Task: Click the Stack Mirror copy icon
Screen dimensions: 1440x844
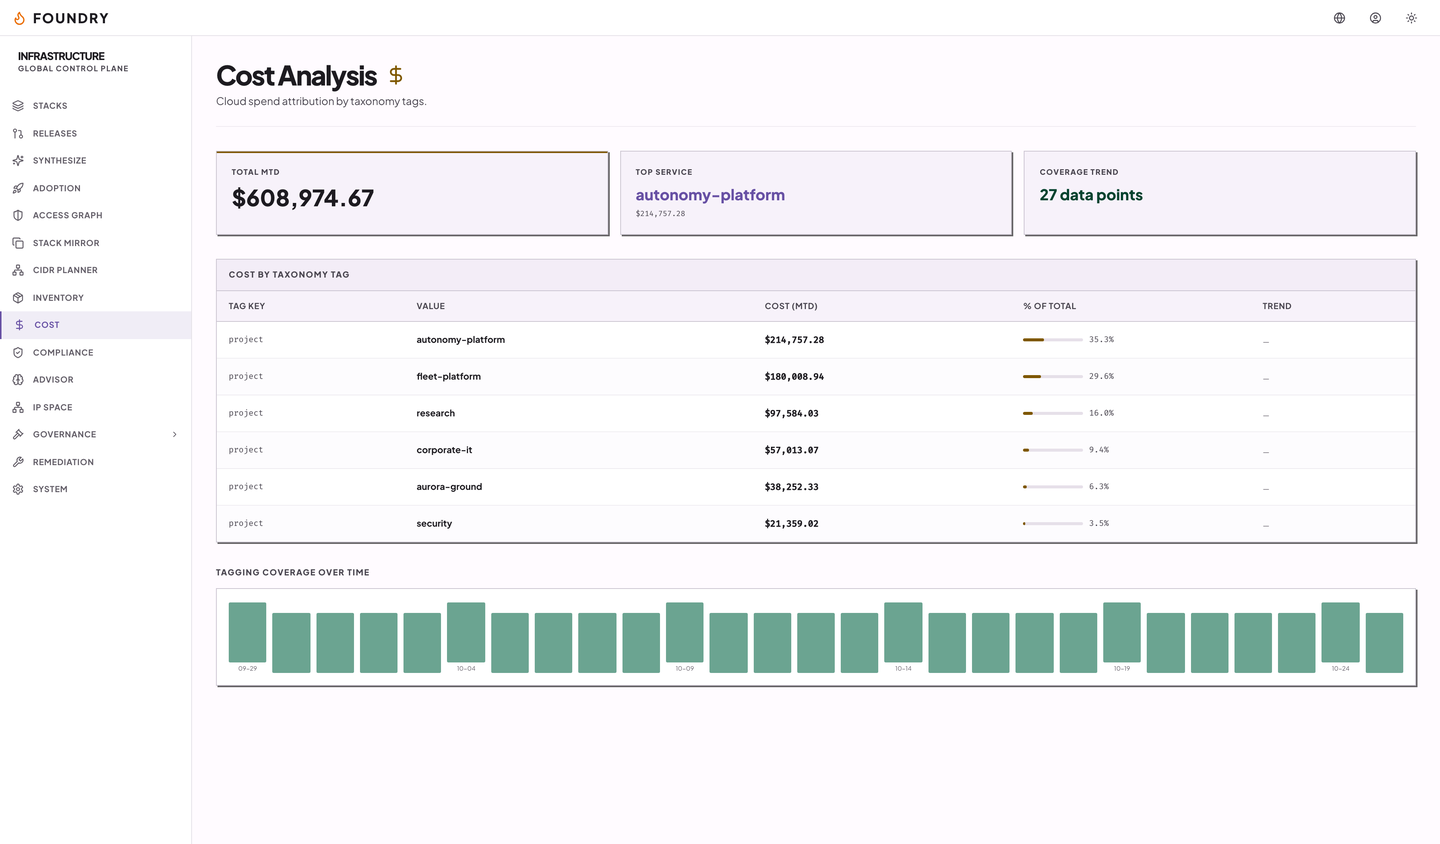Action: (18, 243)
